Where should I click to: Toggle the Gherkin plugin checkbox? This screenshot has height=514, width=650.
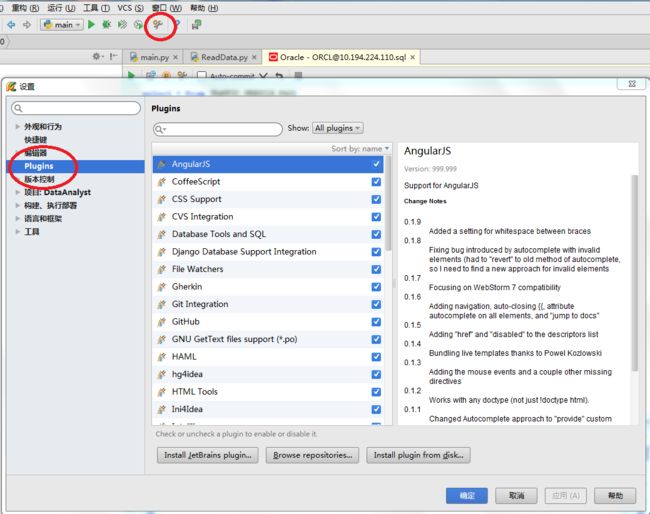pos(376,286)
